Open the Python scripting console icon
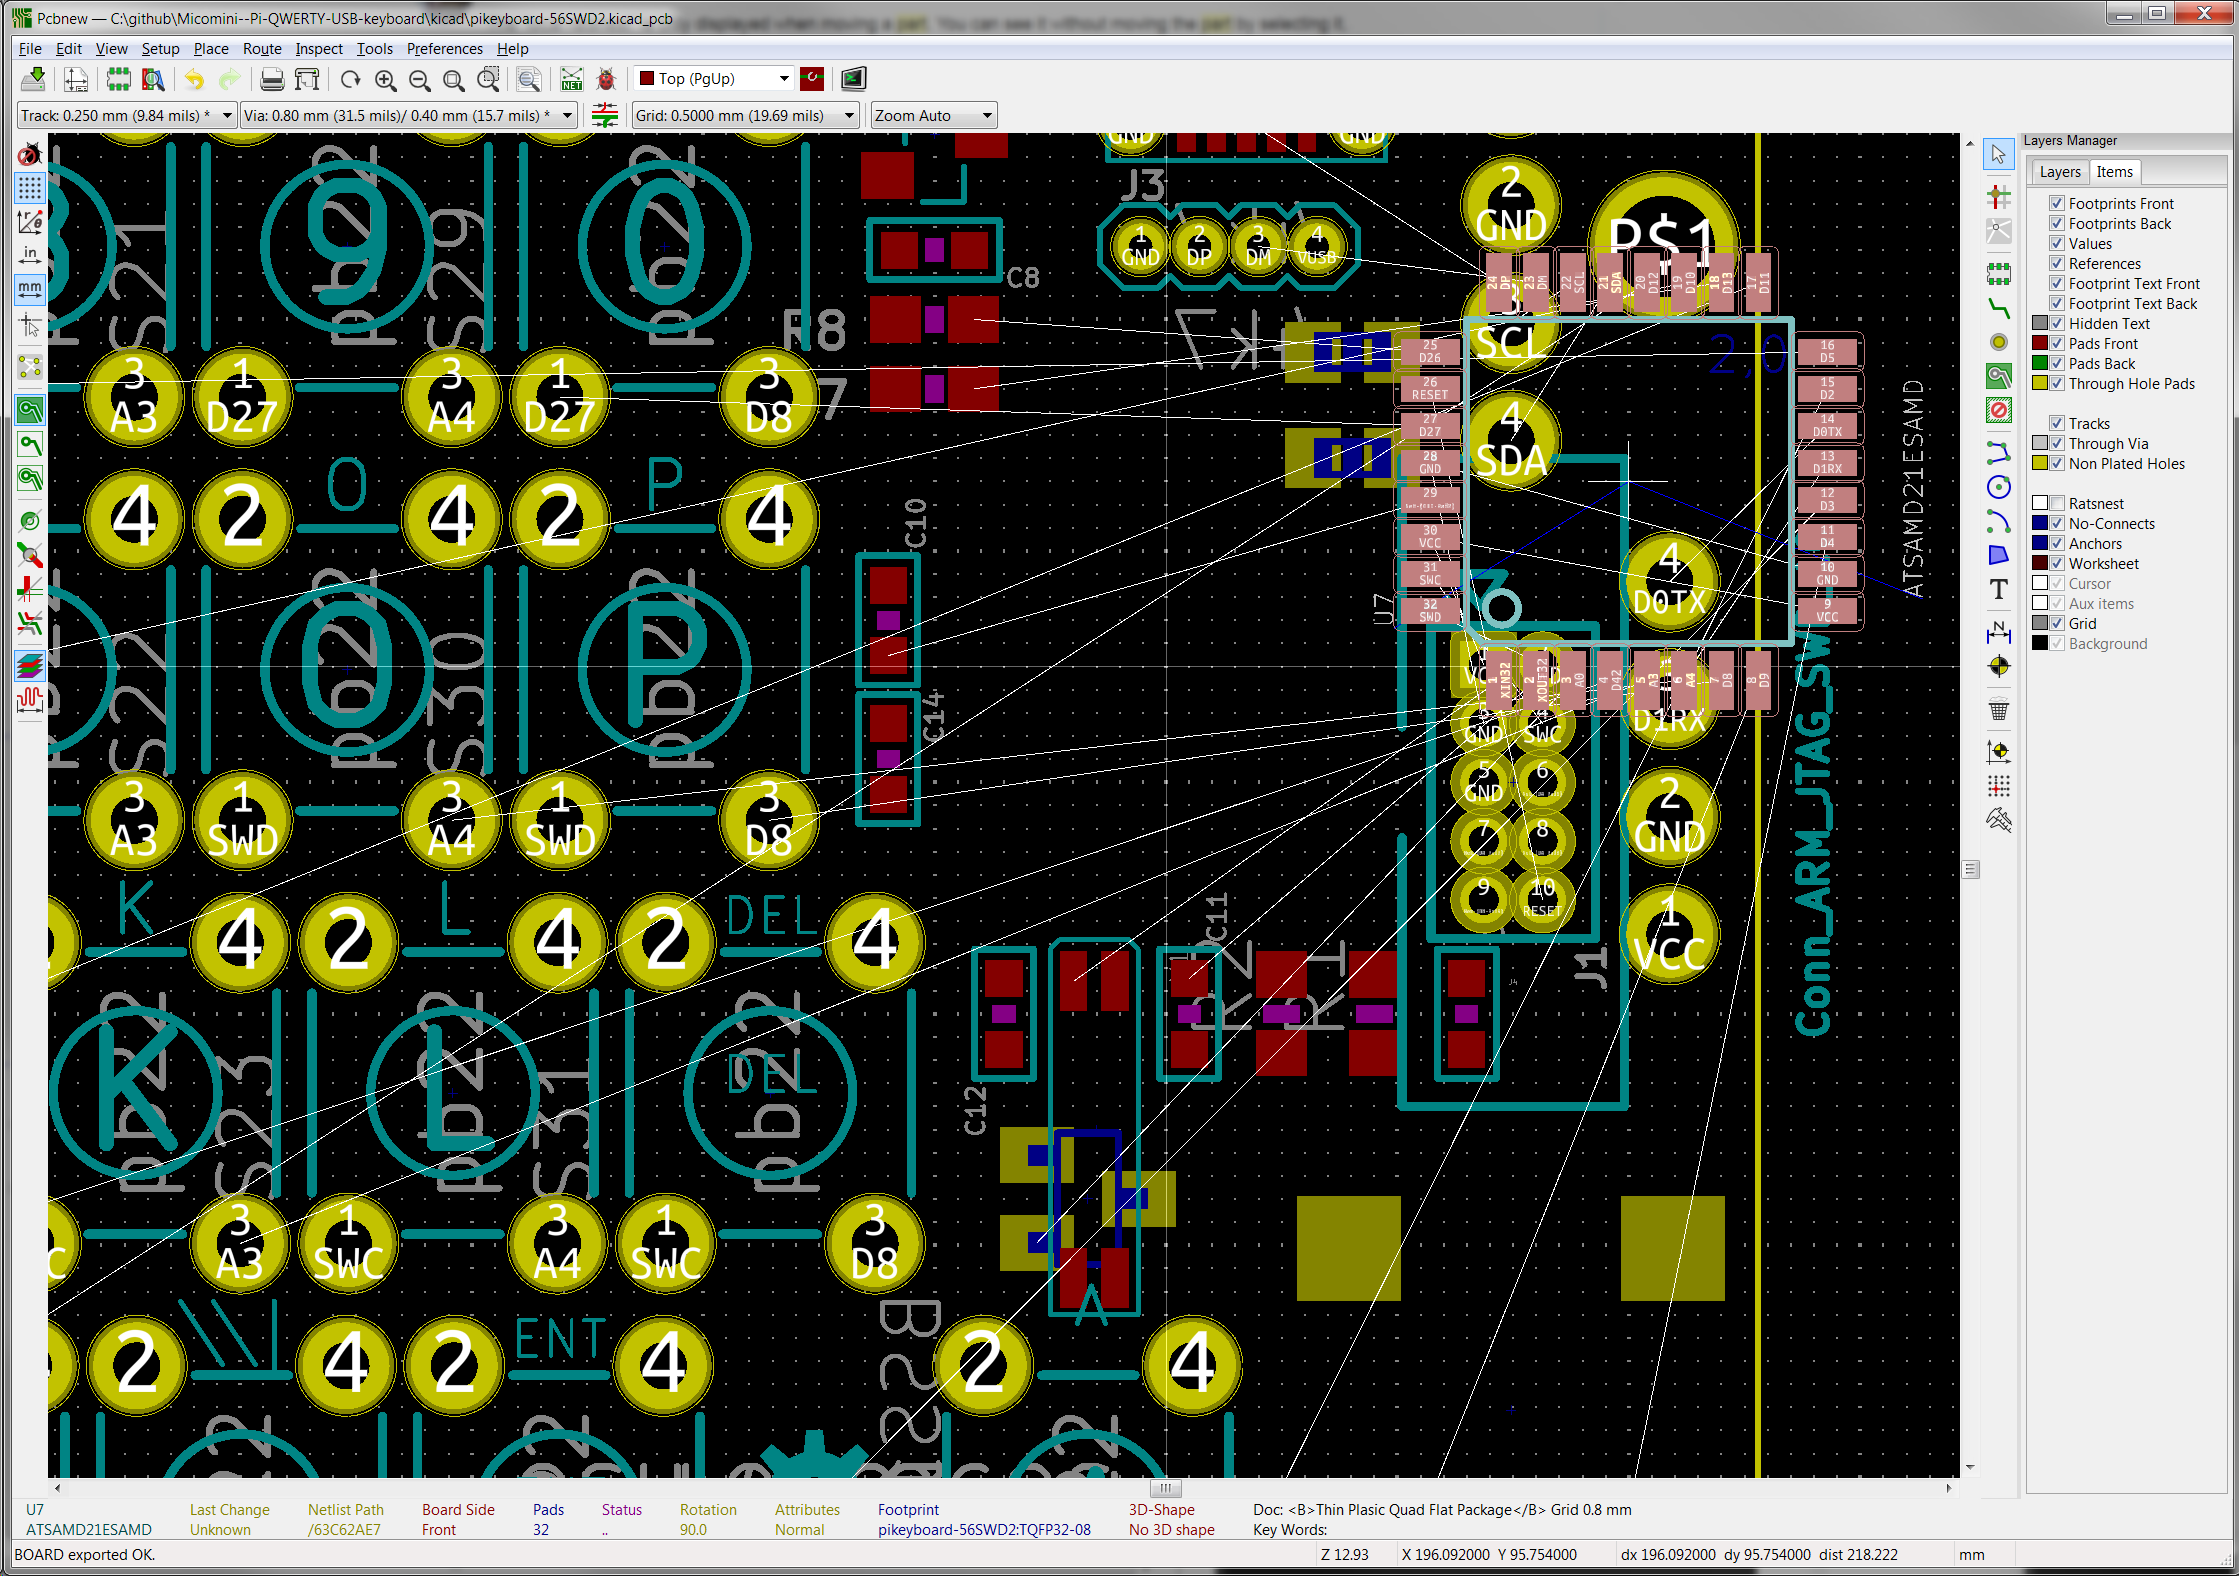 [854, 79]
